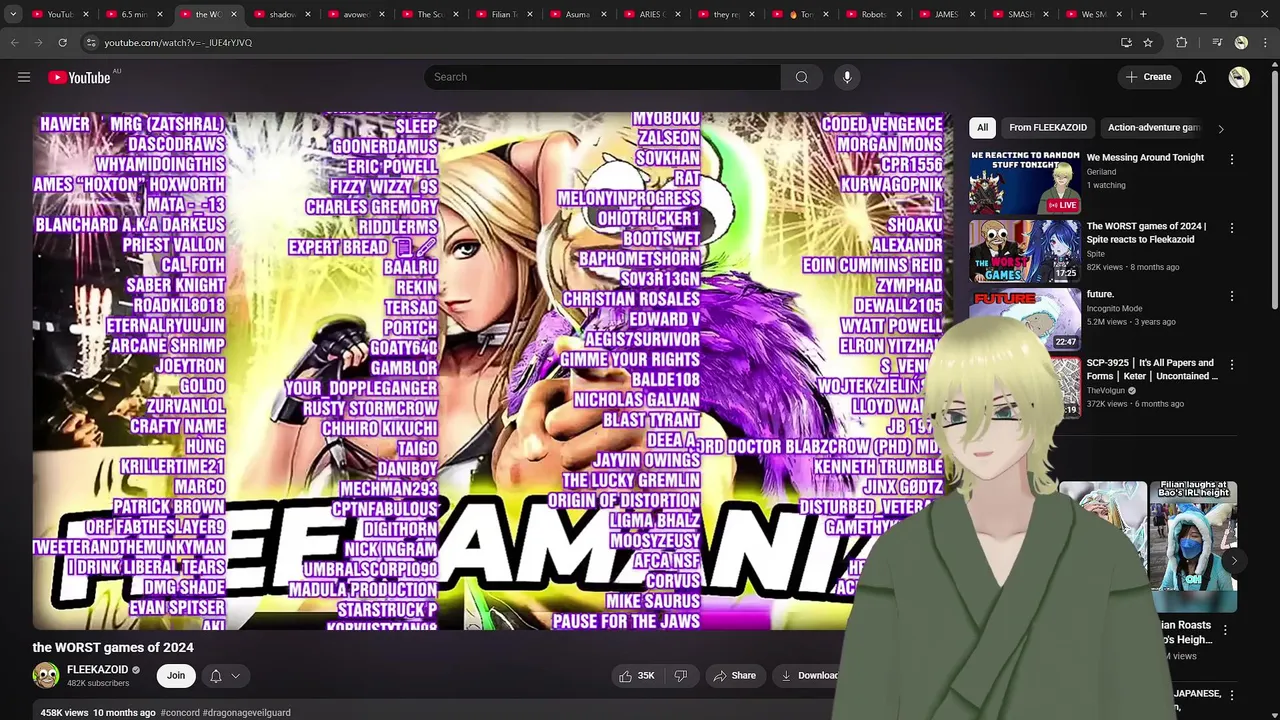Click the YouTube search input field

click(x=602, y=77)
